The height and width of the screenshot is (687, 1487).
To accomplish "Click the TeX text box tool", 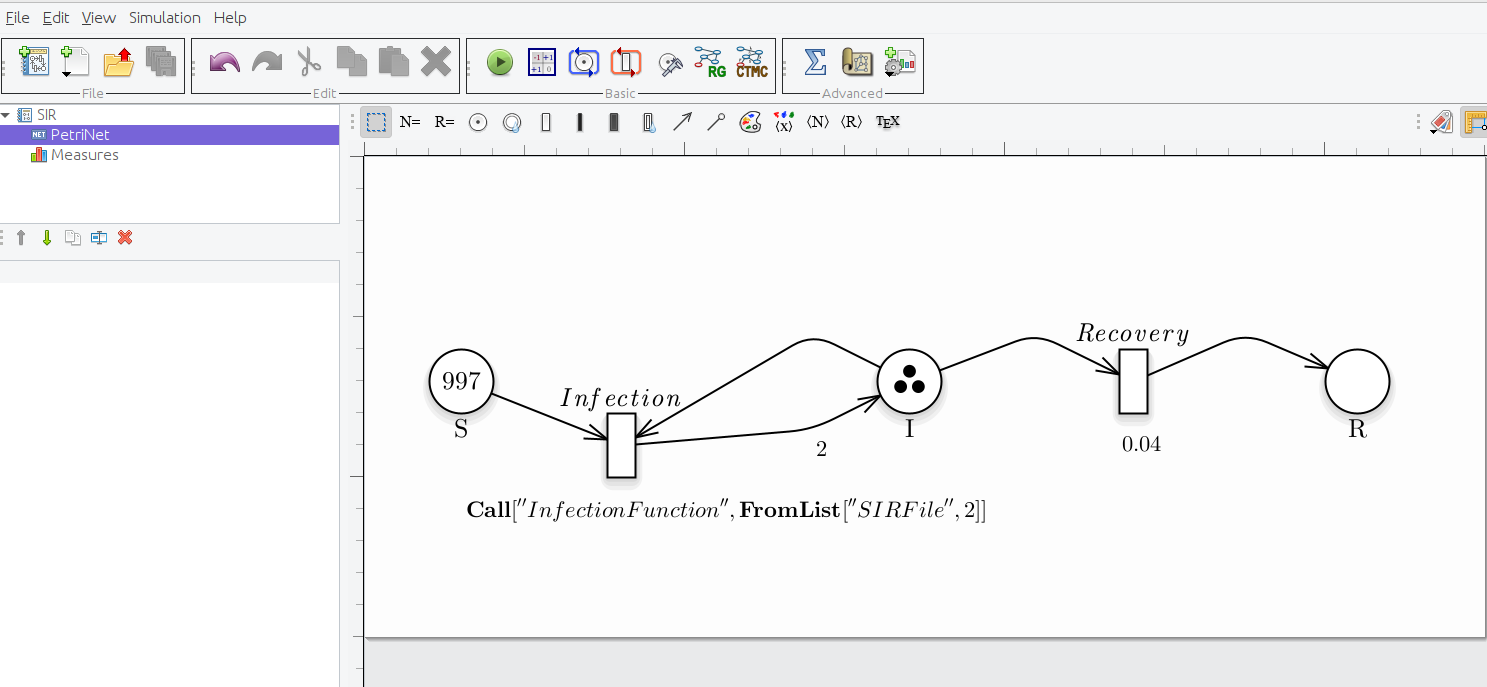I will pos(887,122).
